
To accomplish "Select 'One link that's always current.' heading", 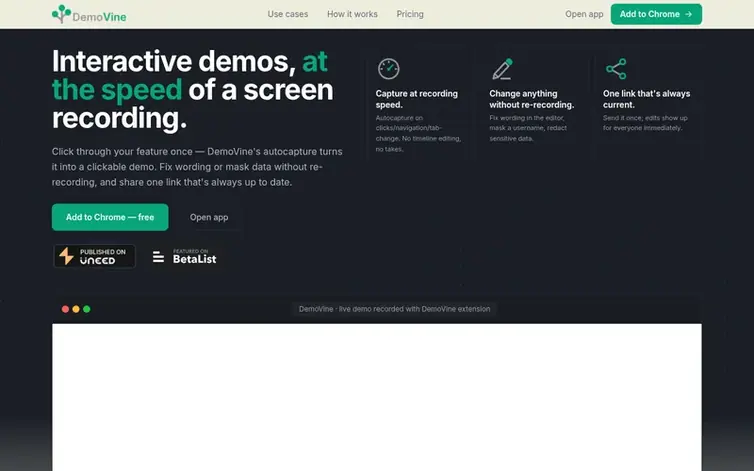I will pos(646,99).
